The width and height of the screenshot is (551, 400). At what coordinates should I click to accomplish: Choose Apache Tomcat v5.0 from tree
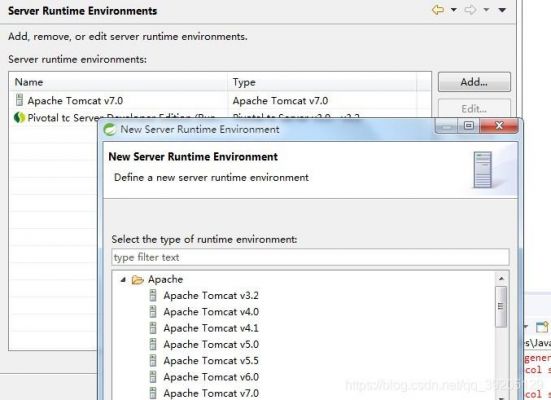[211, 344]
